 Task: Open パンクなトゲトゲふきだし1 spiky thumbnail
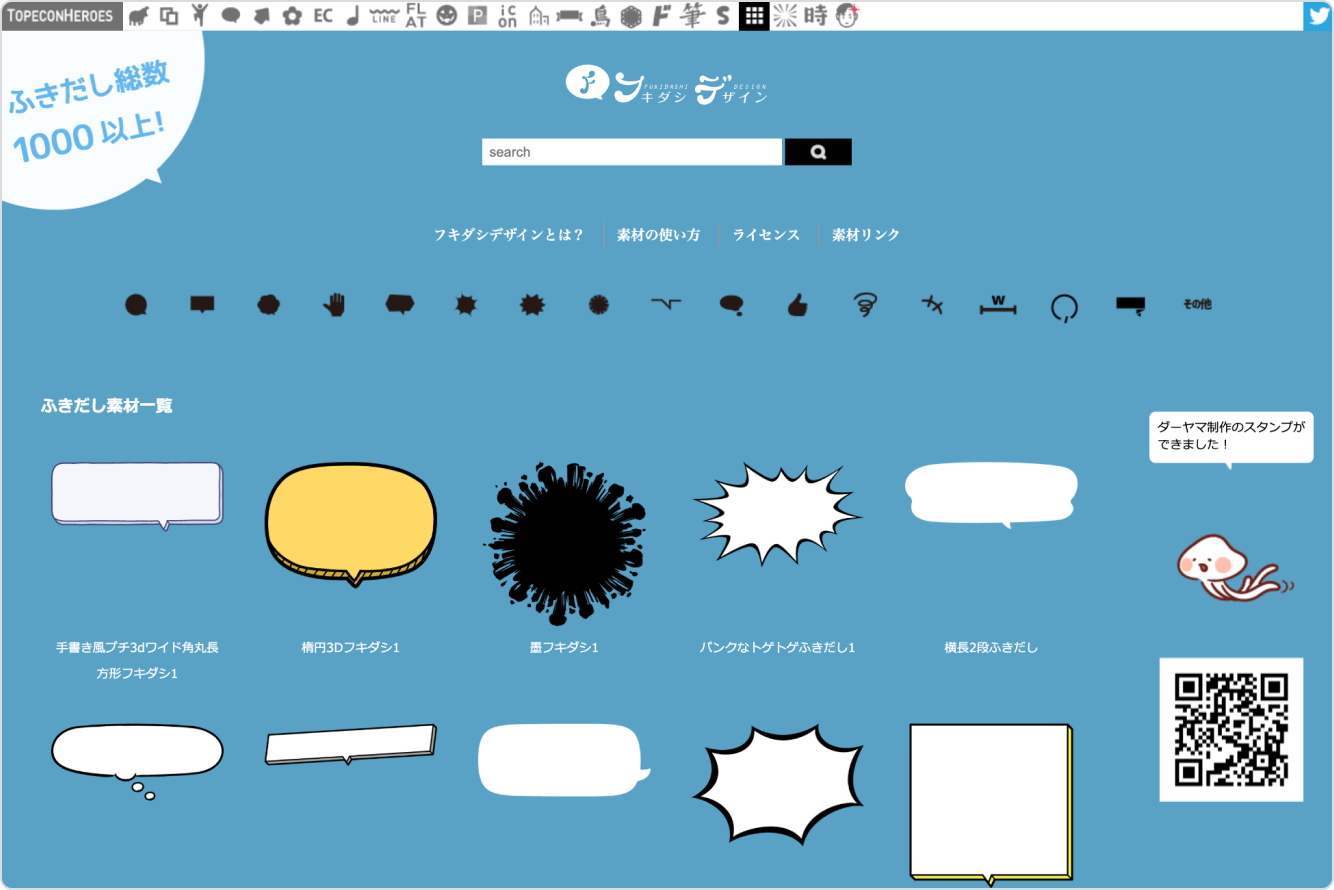click(x=777, y=514)
